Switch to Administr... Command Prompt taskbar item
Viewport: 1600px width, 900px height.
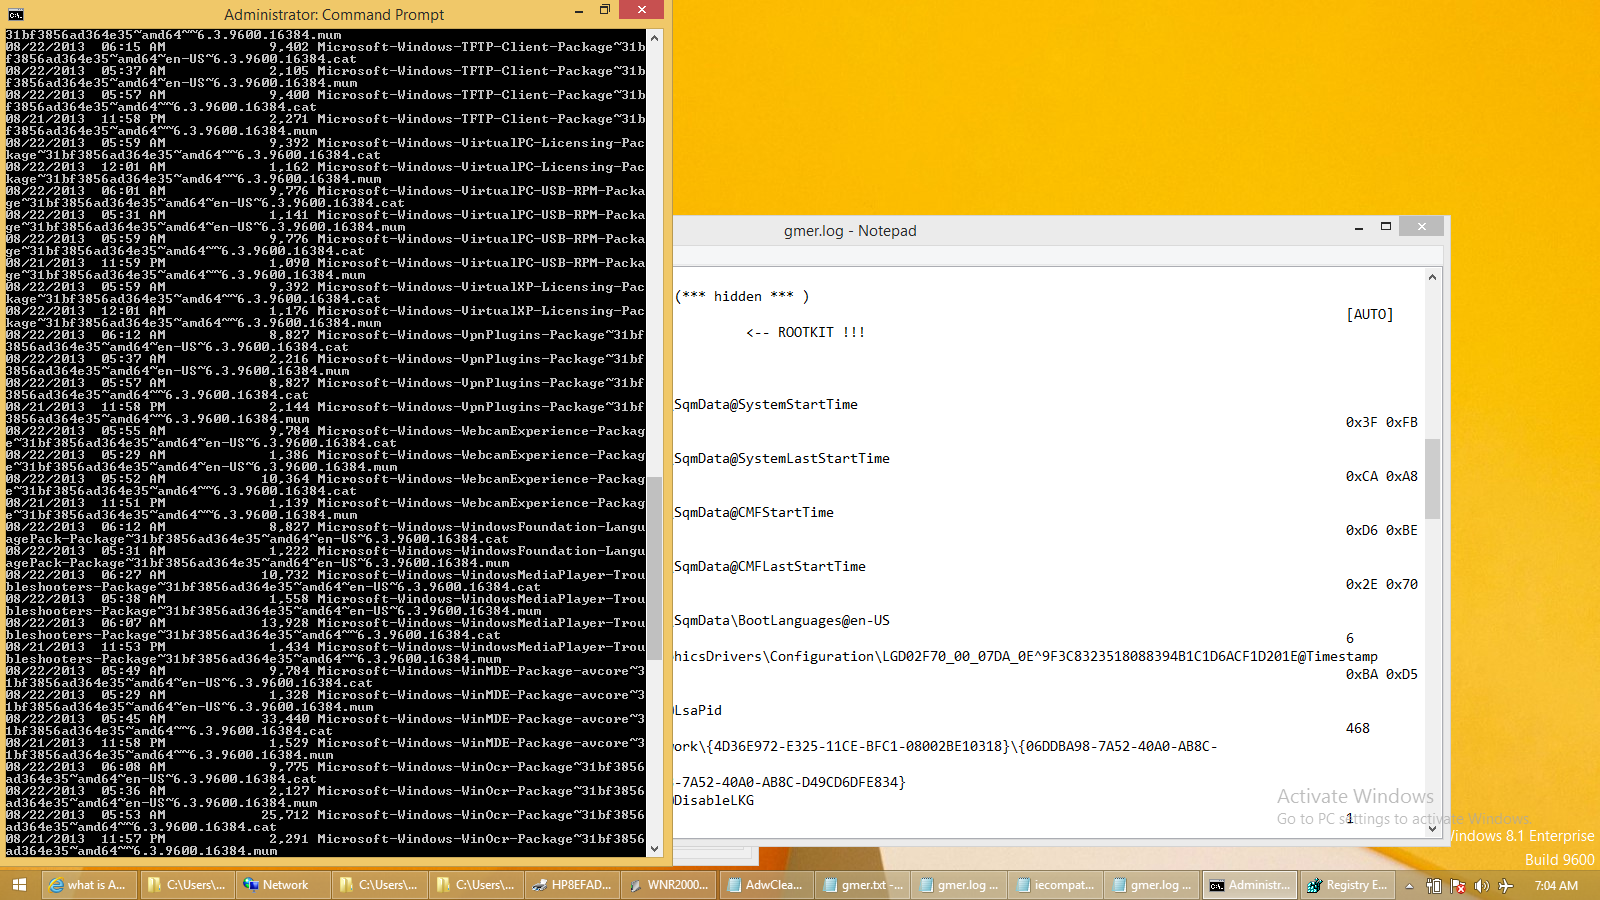click(x=1250, y=885)
